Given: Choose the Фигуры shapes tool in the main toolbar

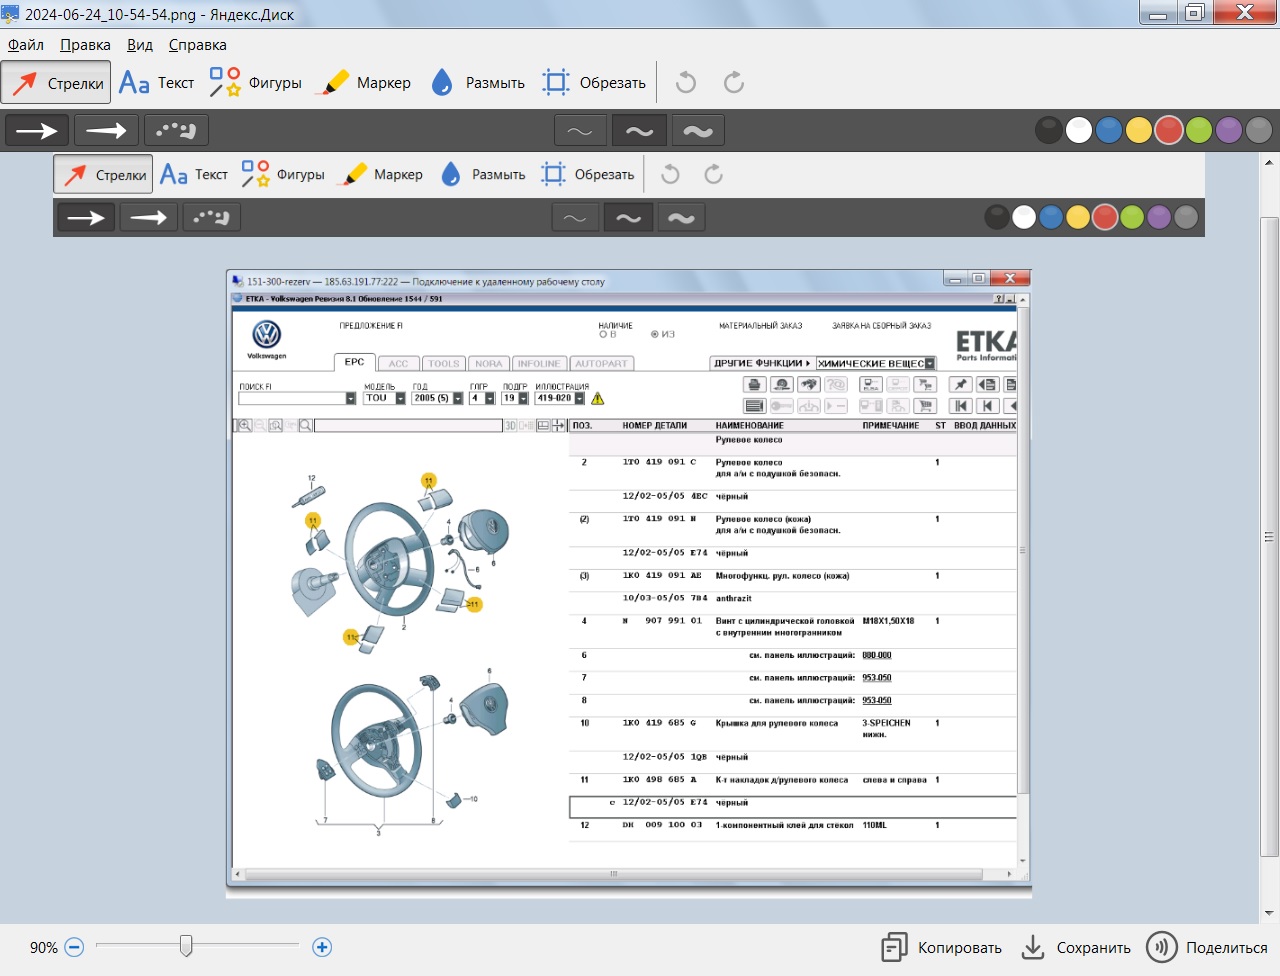Looking at the screenshot, I should 255,82.
